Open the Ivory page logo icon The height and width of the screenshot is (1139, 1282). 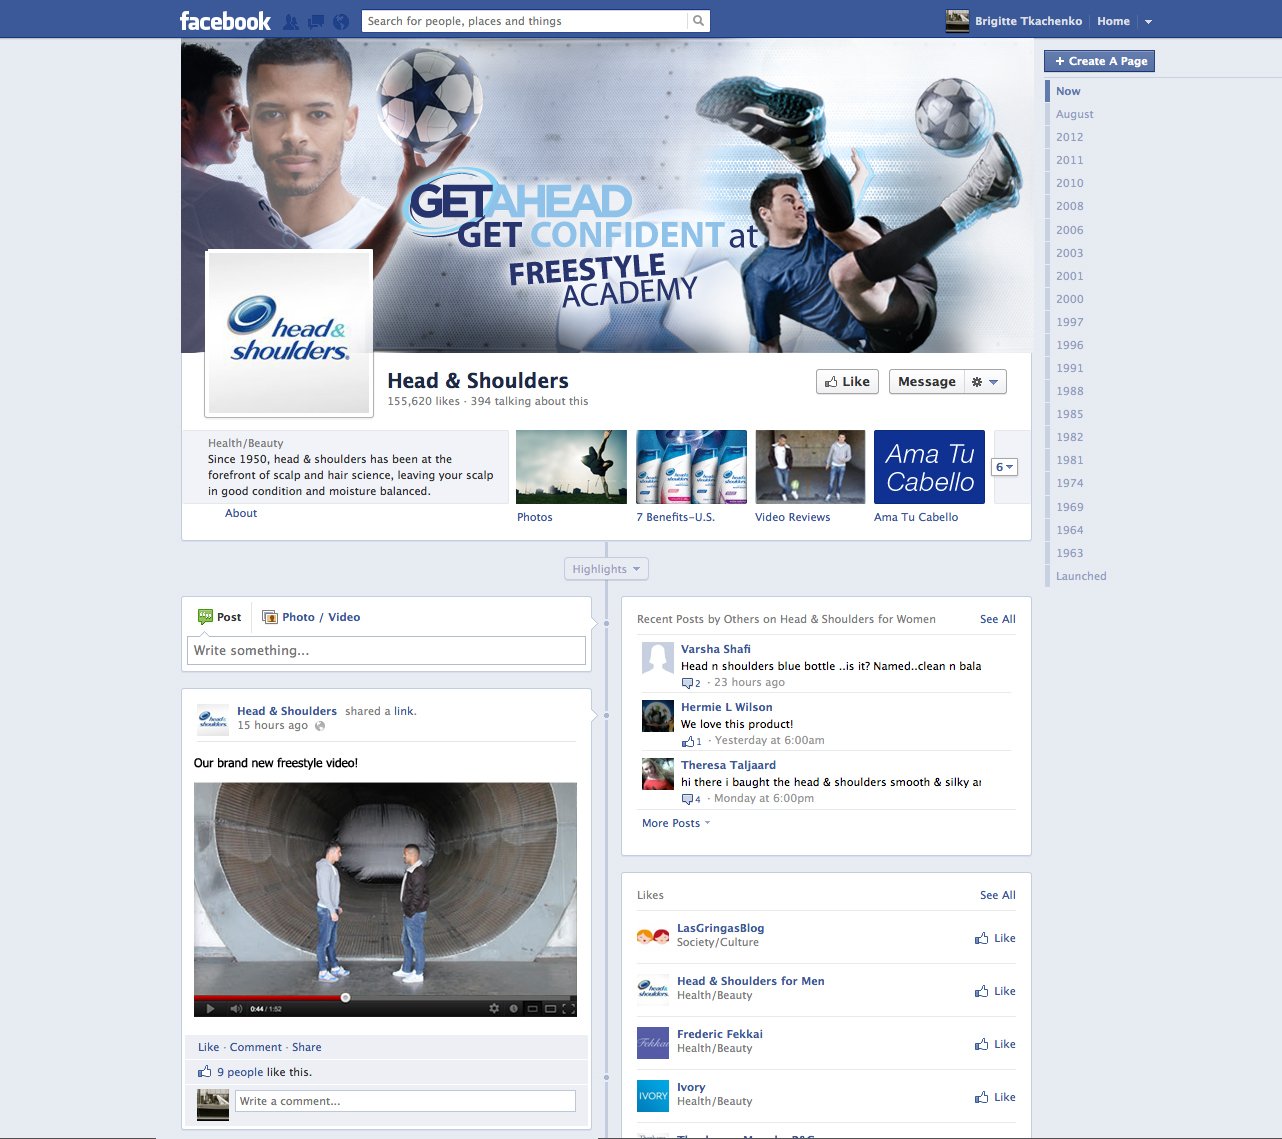point(653,1095)
